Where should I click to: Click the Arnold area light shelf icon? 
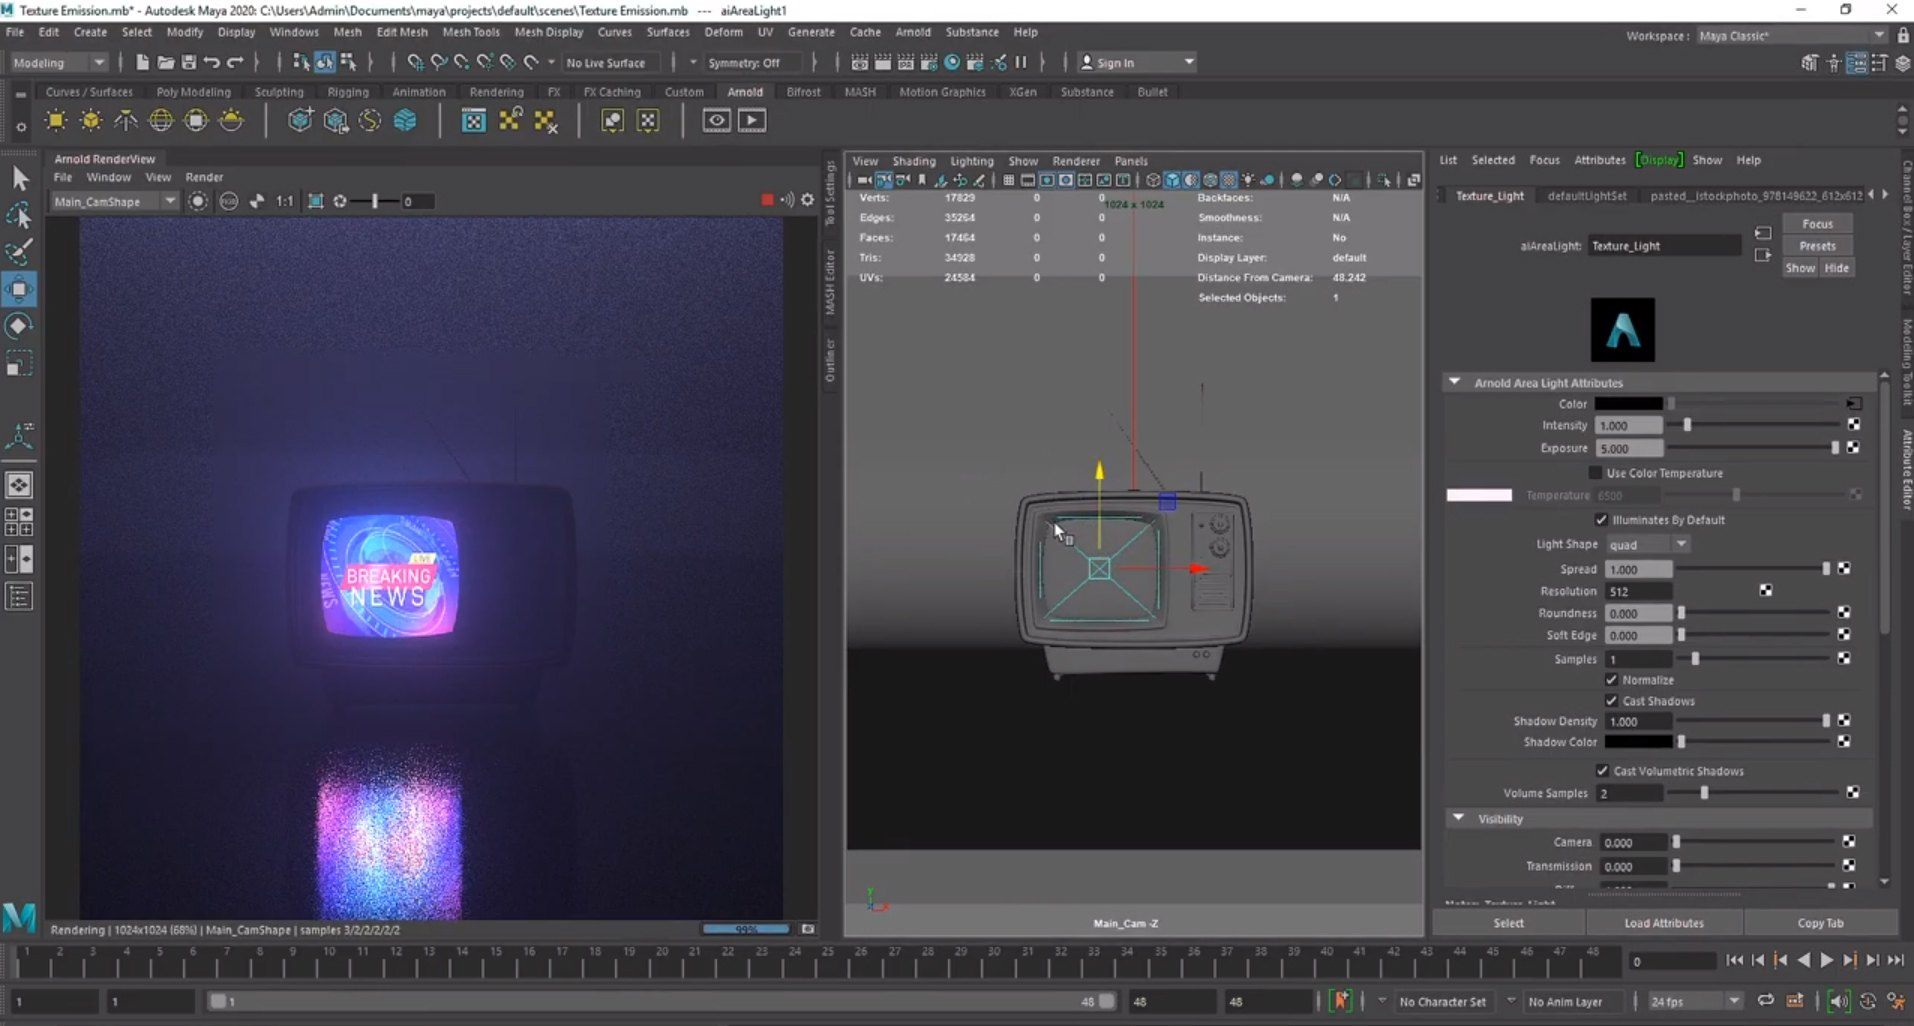point(56,121)
